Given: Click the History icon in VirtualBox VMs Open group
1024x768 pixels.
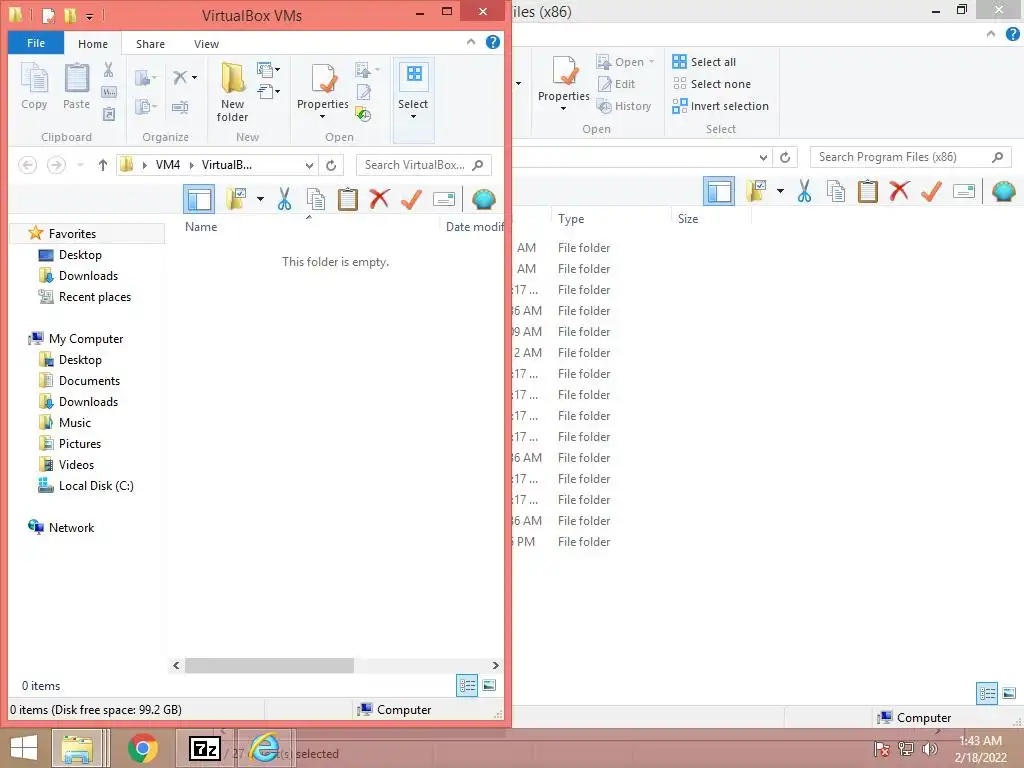Looking at the screenshot, I should click(x=364, y=114).
